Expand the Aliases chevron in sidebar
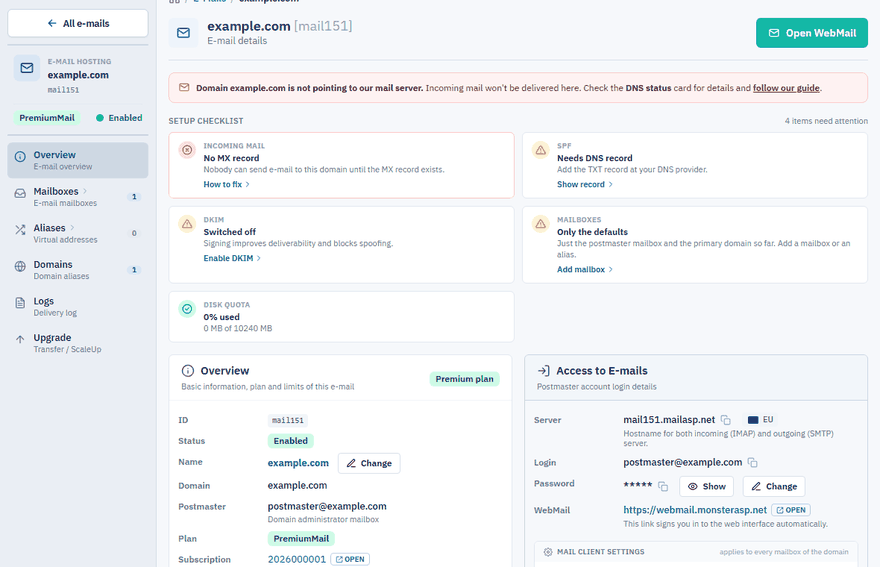The height and width of the screenshot is (567, 880). pos(72,228)
